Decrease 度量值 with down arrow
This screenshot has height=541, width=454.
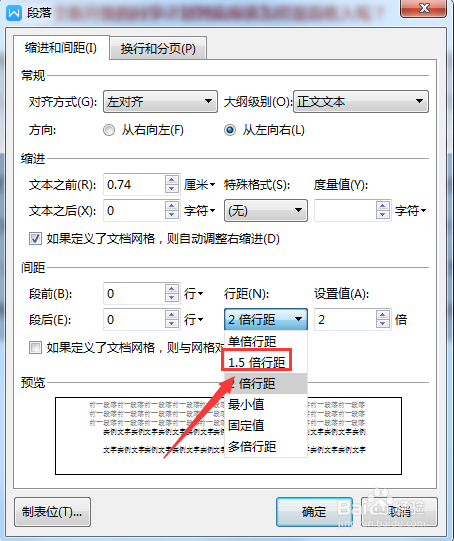[x=382, y=215]
